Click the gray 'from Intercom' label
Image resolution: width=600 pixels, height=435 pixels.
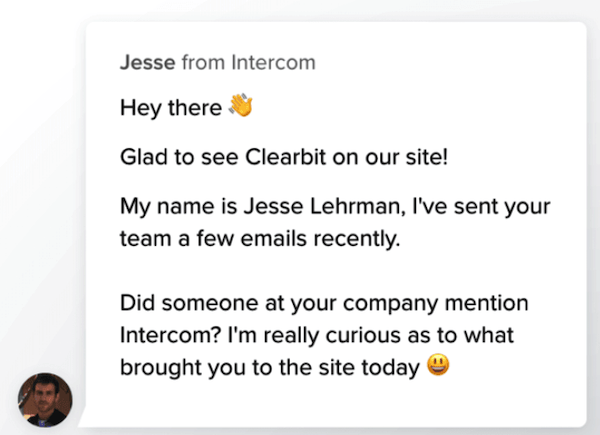point(249,62)
